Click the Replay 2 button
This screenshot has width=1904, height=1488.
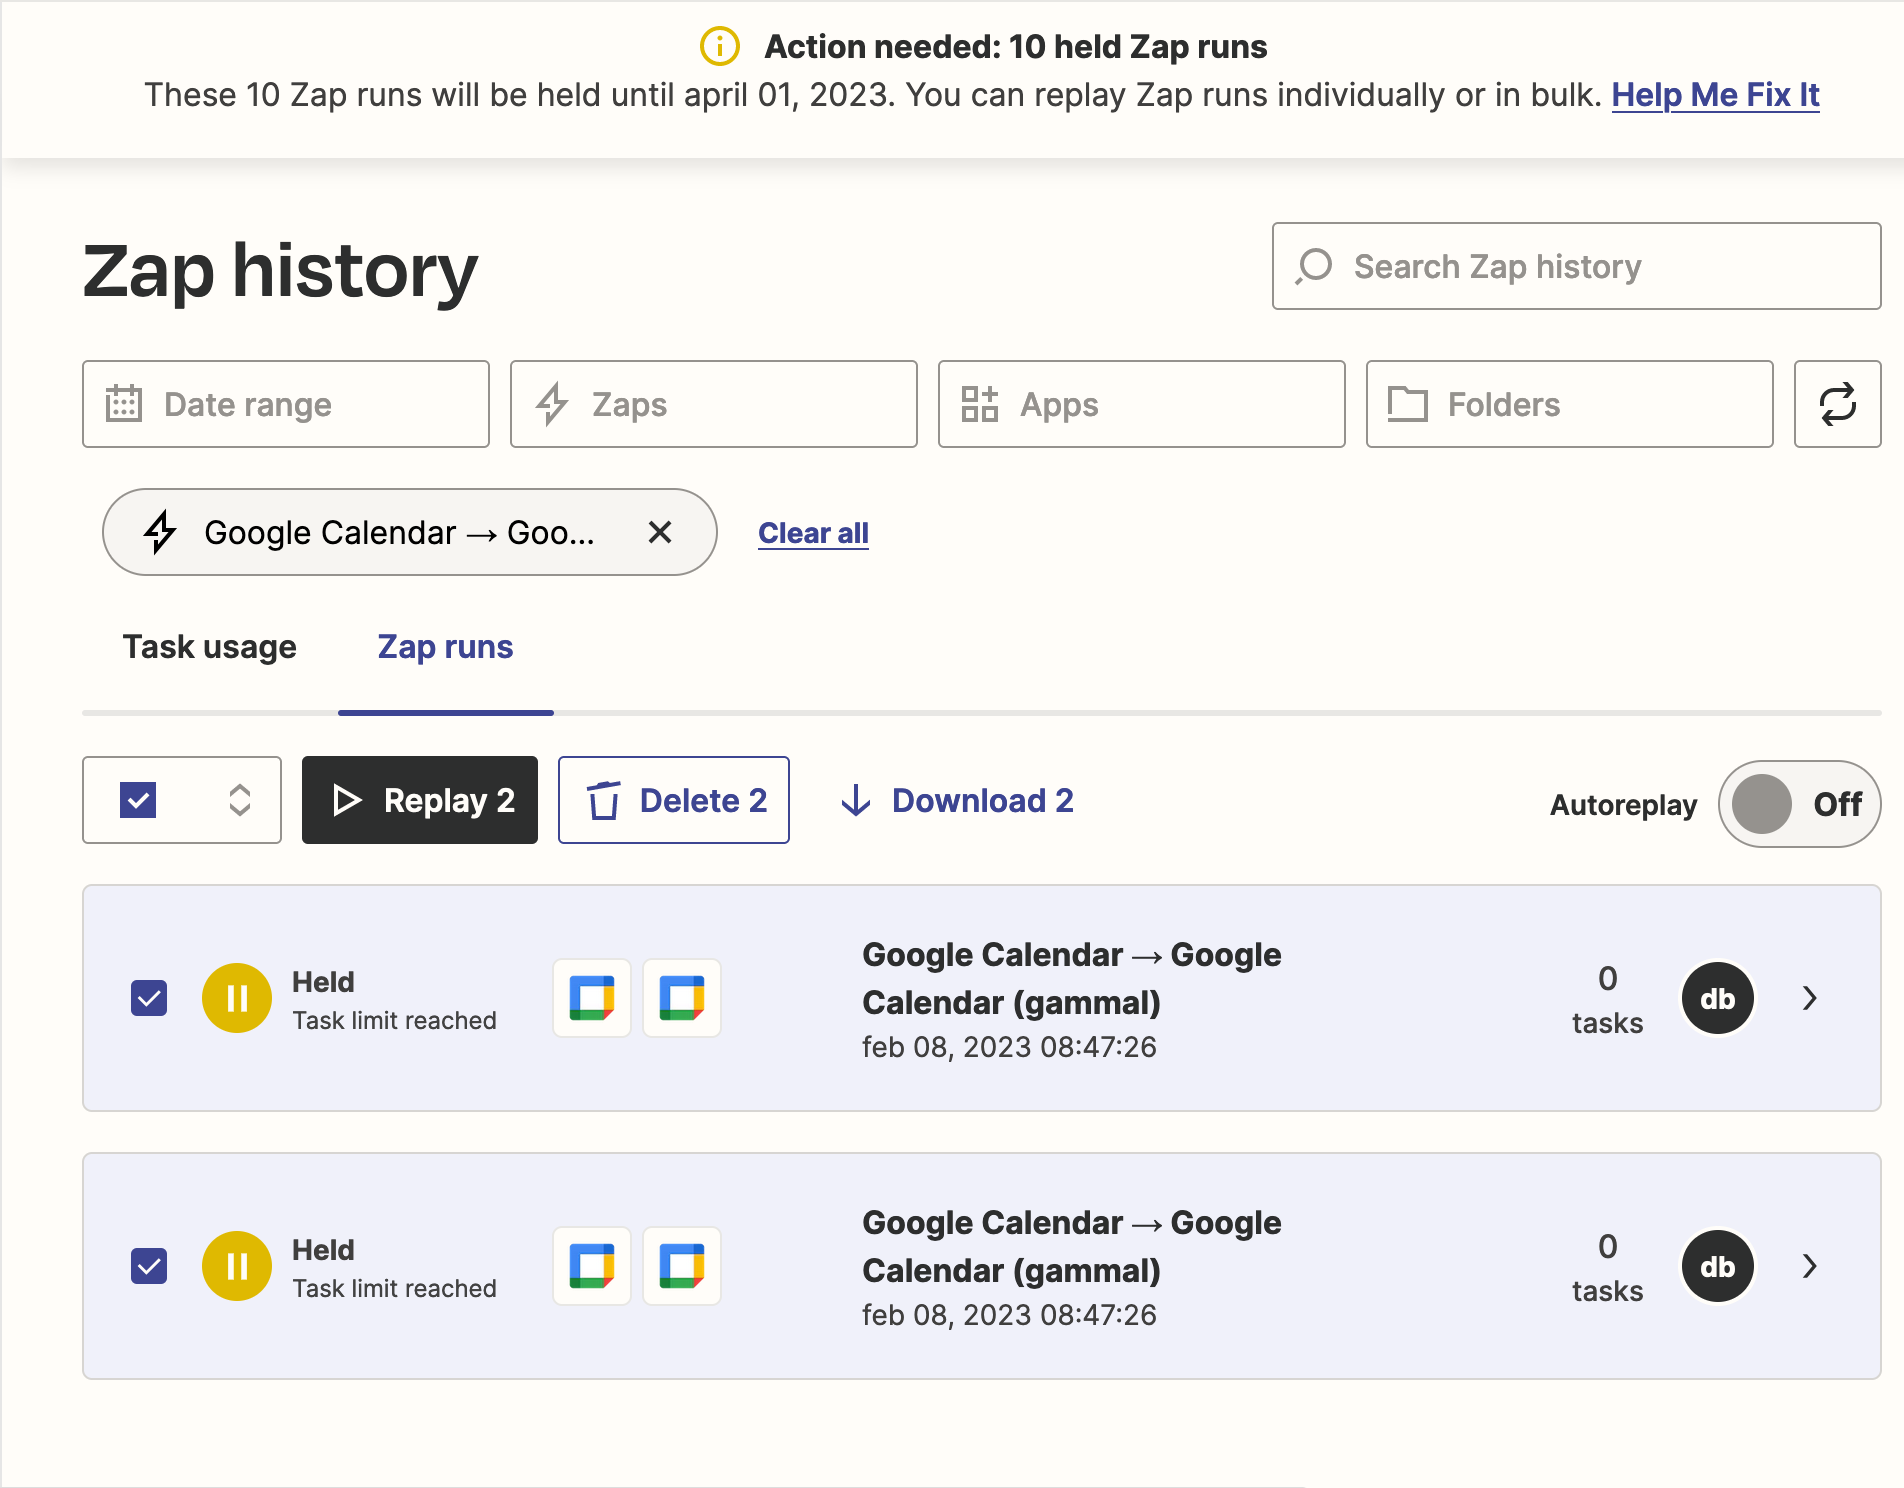pyautogui.click(x=420, y=800)
